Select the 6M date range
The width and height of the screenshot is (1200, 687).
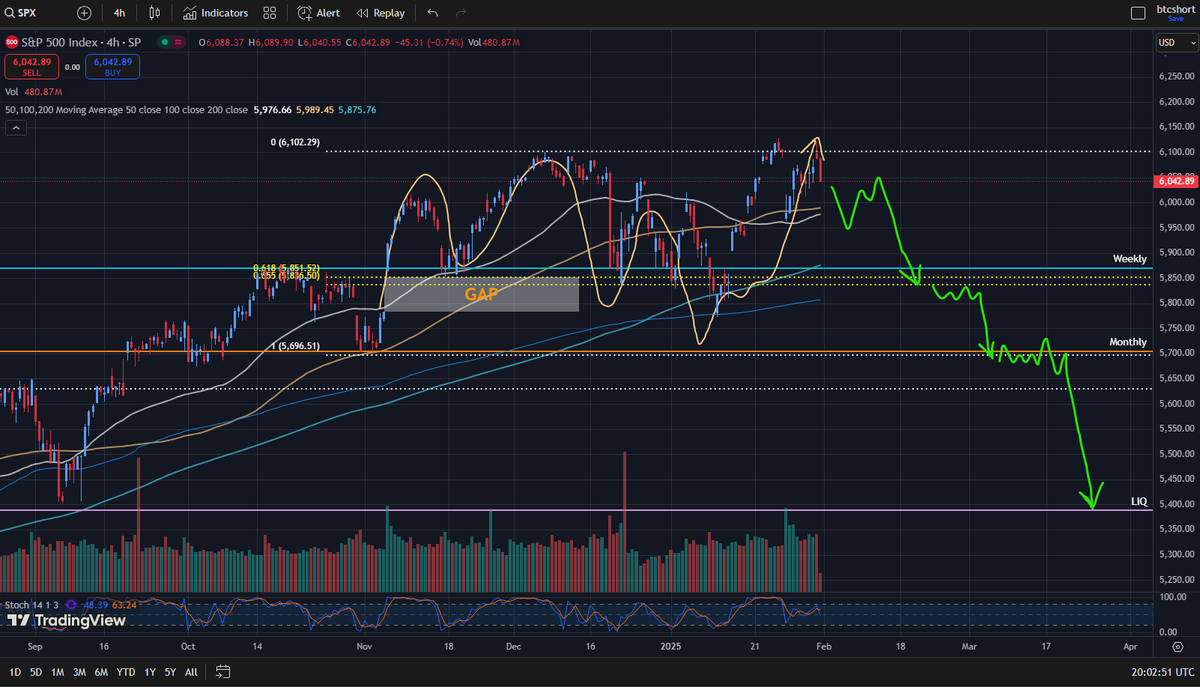coord(102,671)
